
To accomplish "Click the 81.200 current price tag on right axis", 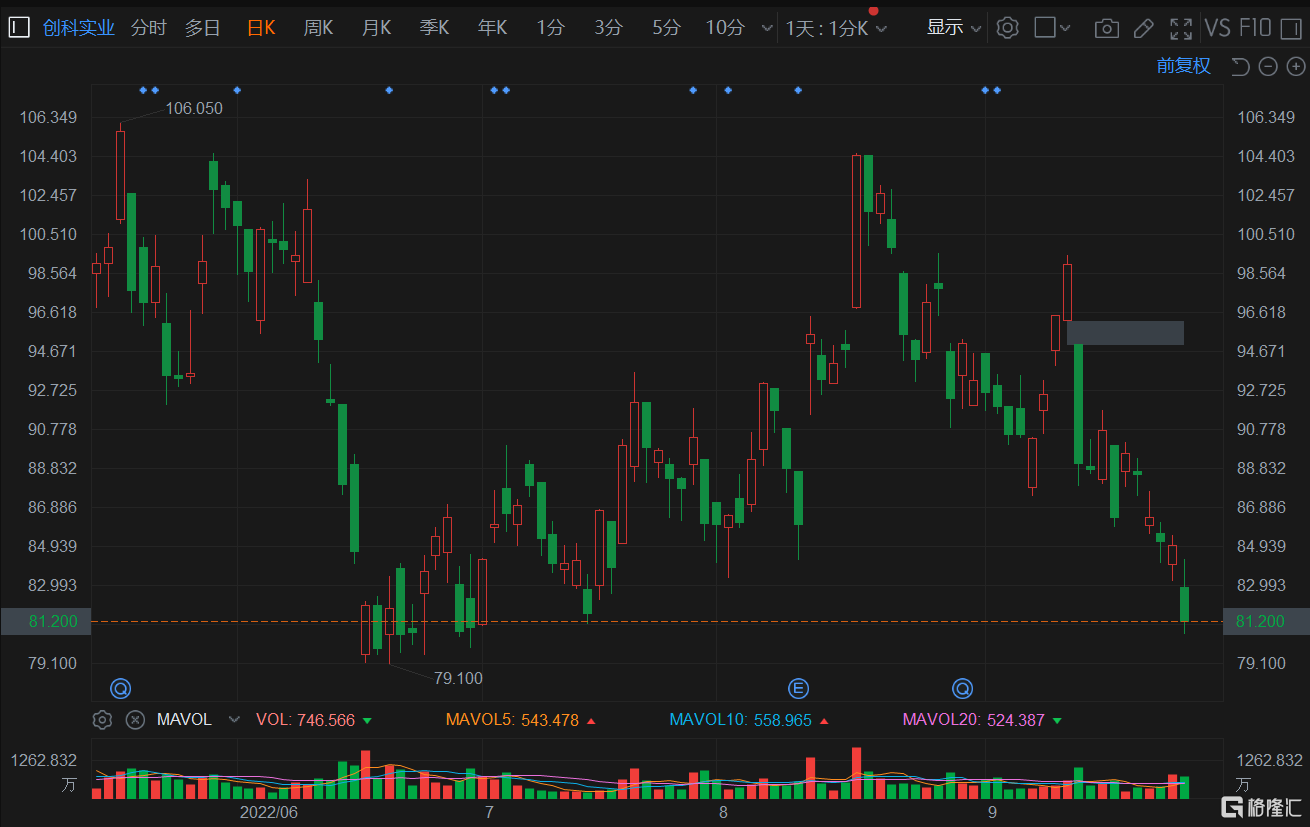I will (1266, 621).
